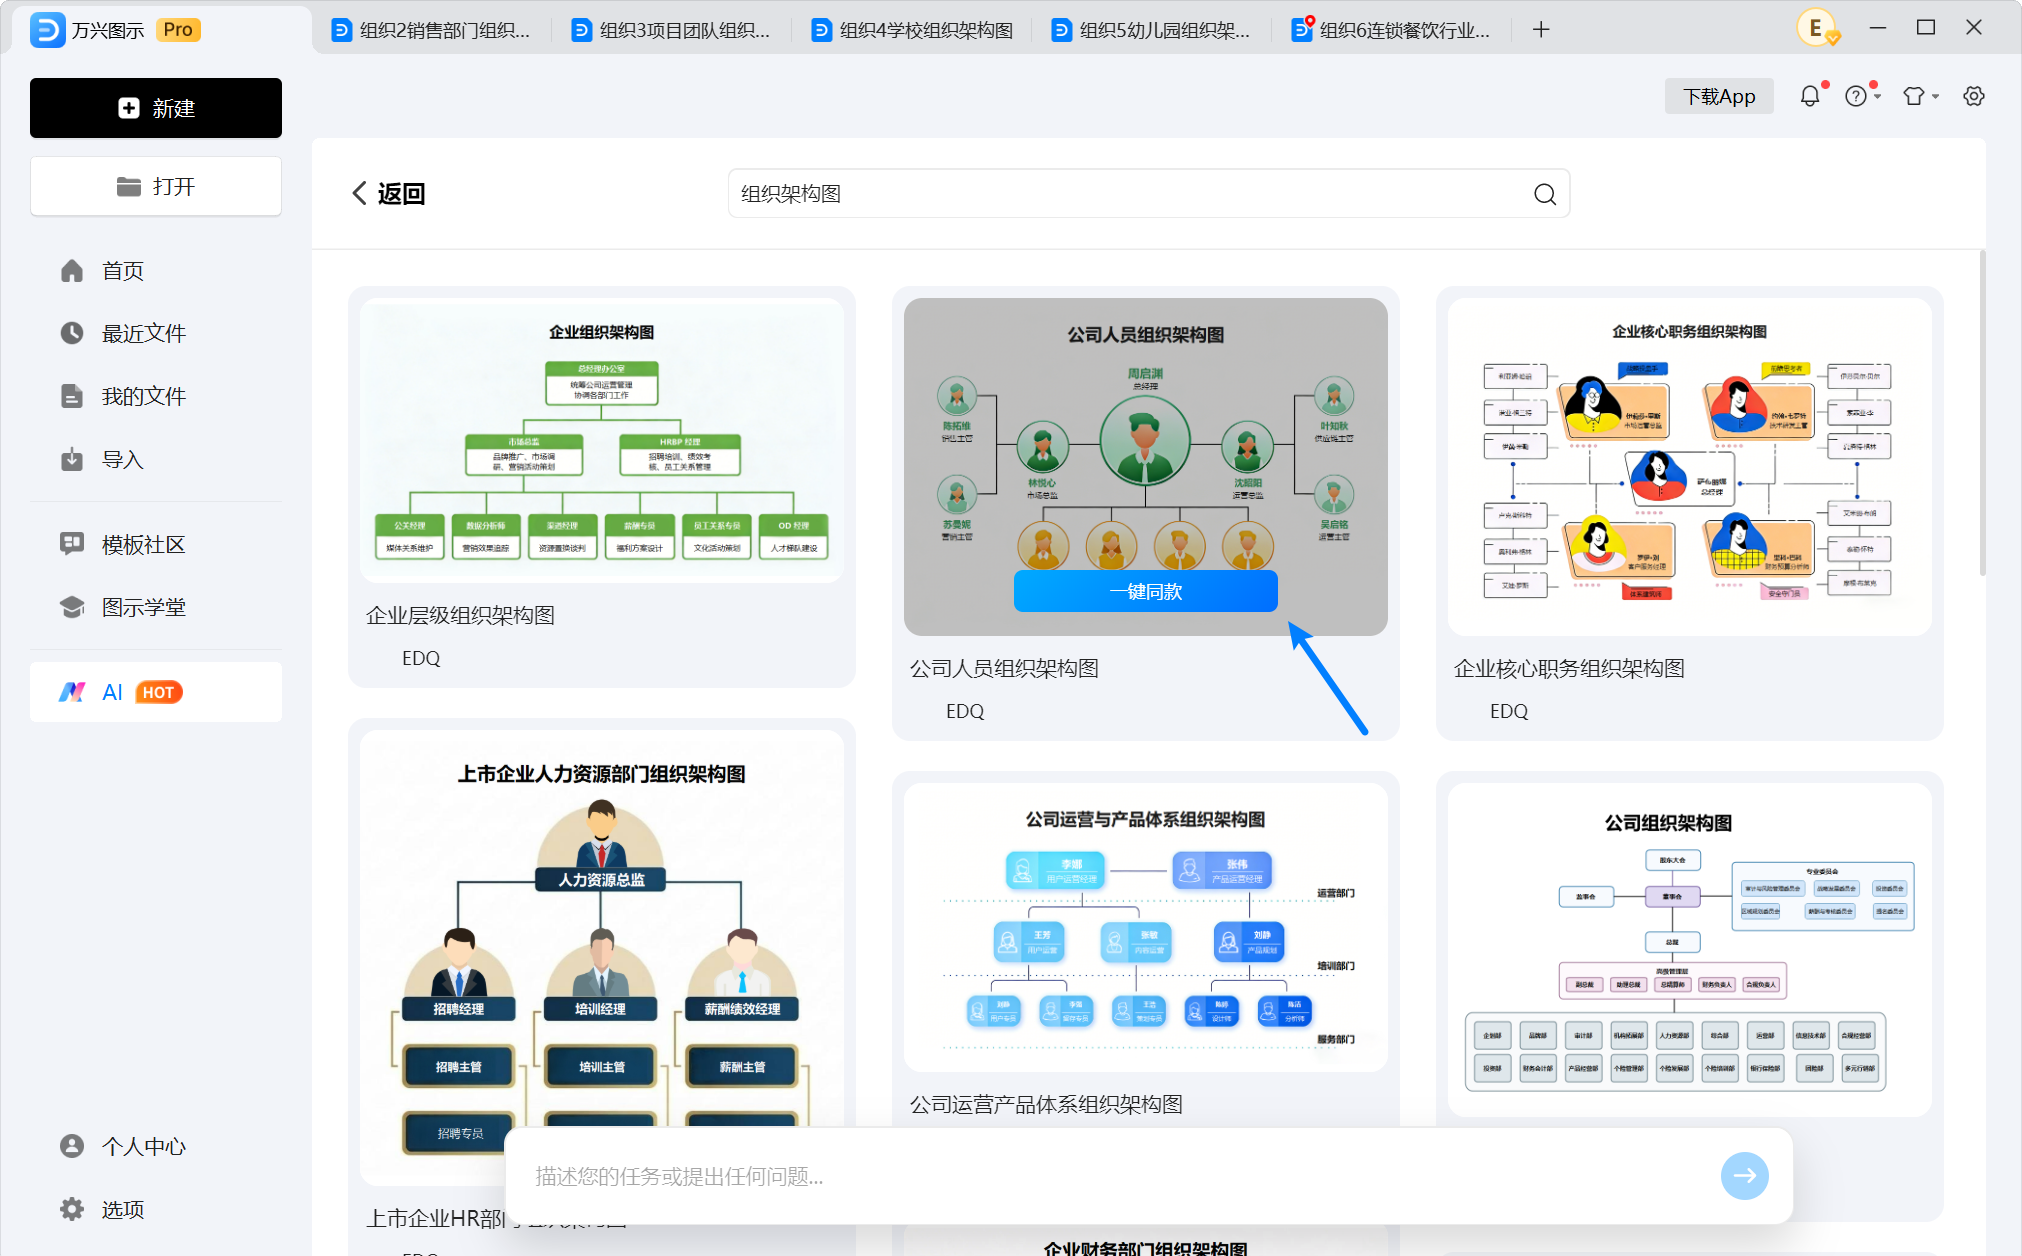Open the 公司组织架构图 template thumbnail
Viewport: 2022px width, 1256px height.
(x=1690, y=950)
